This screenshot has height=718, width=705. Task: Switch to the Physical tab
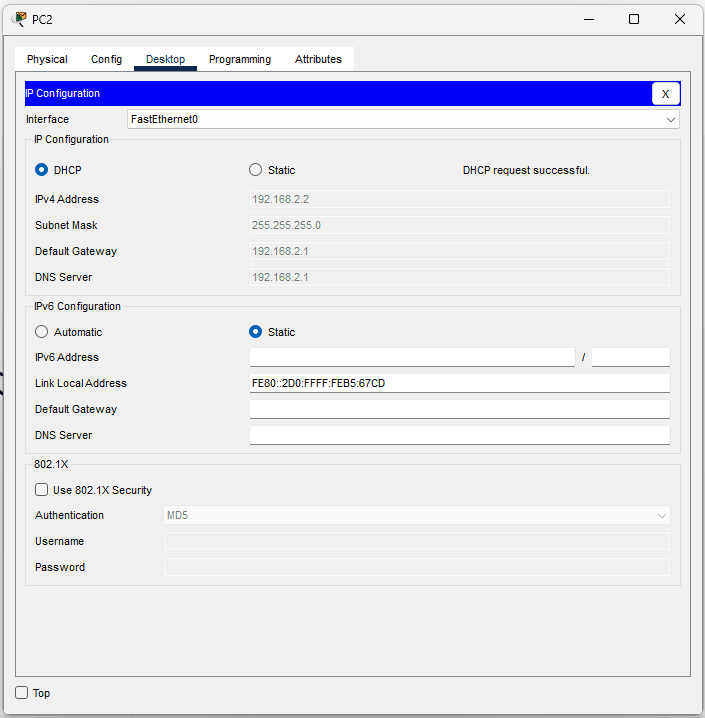(x=47, y=59)
